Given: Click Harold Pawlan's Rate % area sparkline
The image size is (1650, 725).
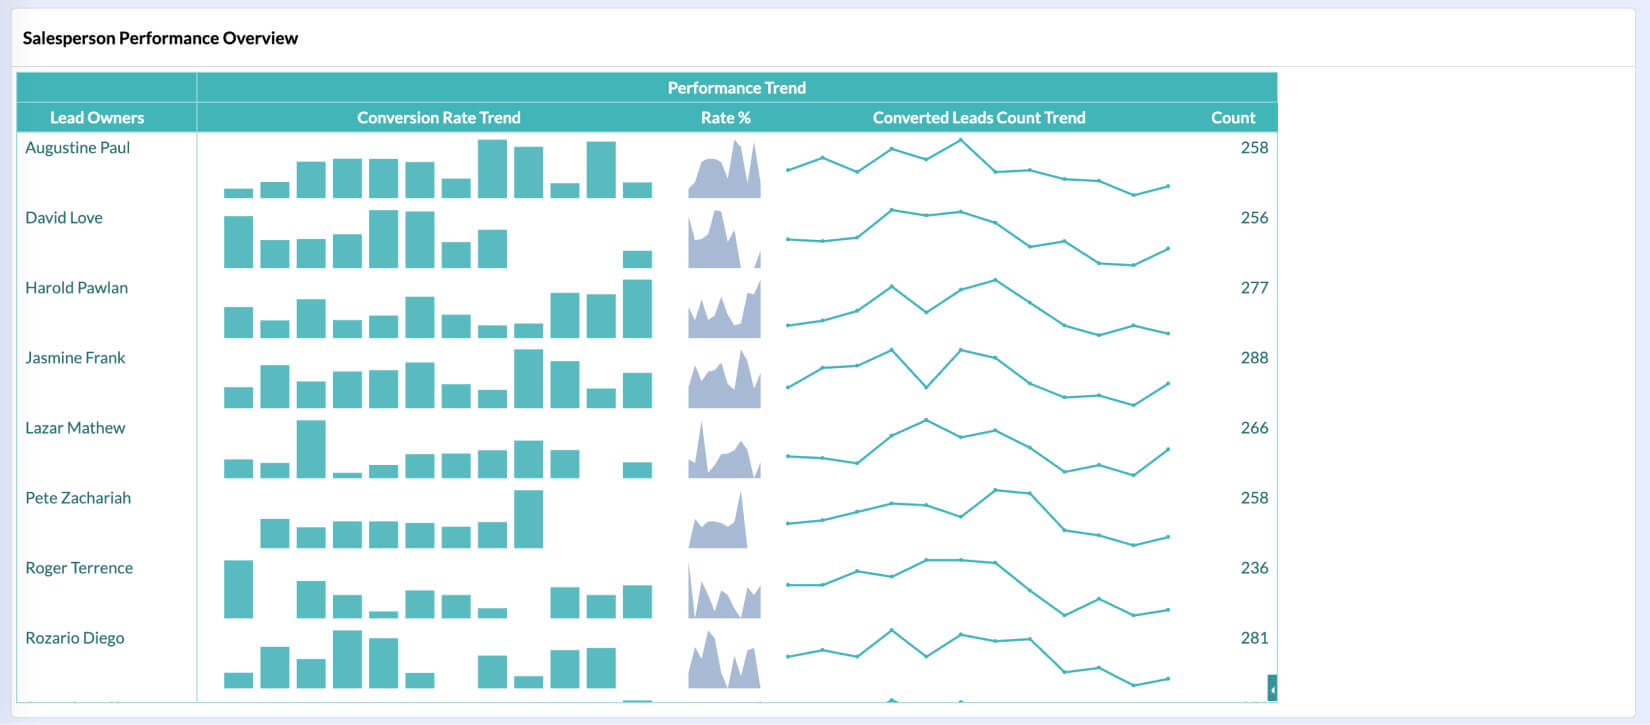Looking at the screenshot, I should [725, 308].
